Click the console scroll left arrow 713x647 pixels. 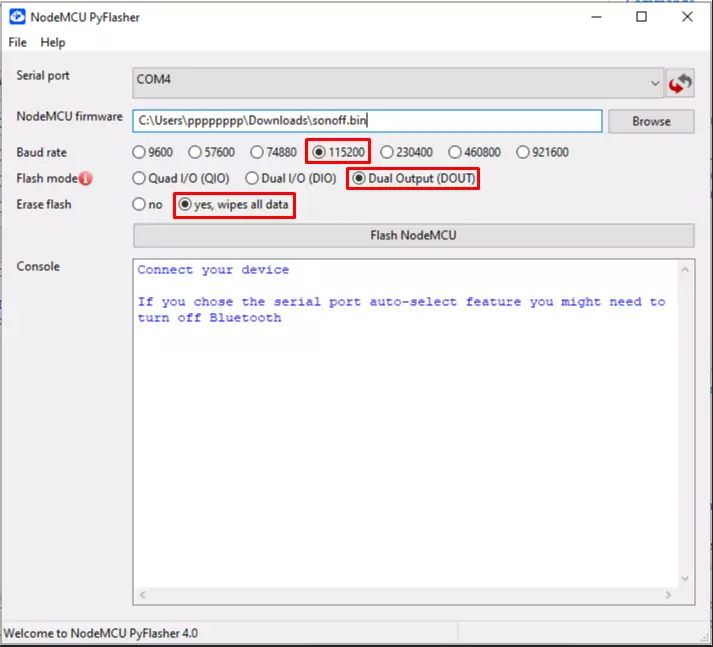point(143,595)
